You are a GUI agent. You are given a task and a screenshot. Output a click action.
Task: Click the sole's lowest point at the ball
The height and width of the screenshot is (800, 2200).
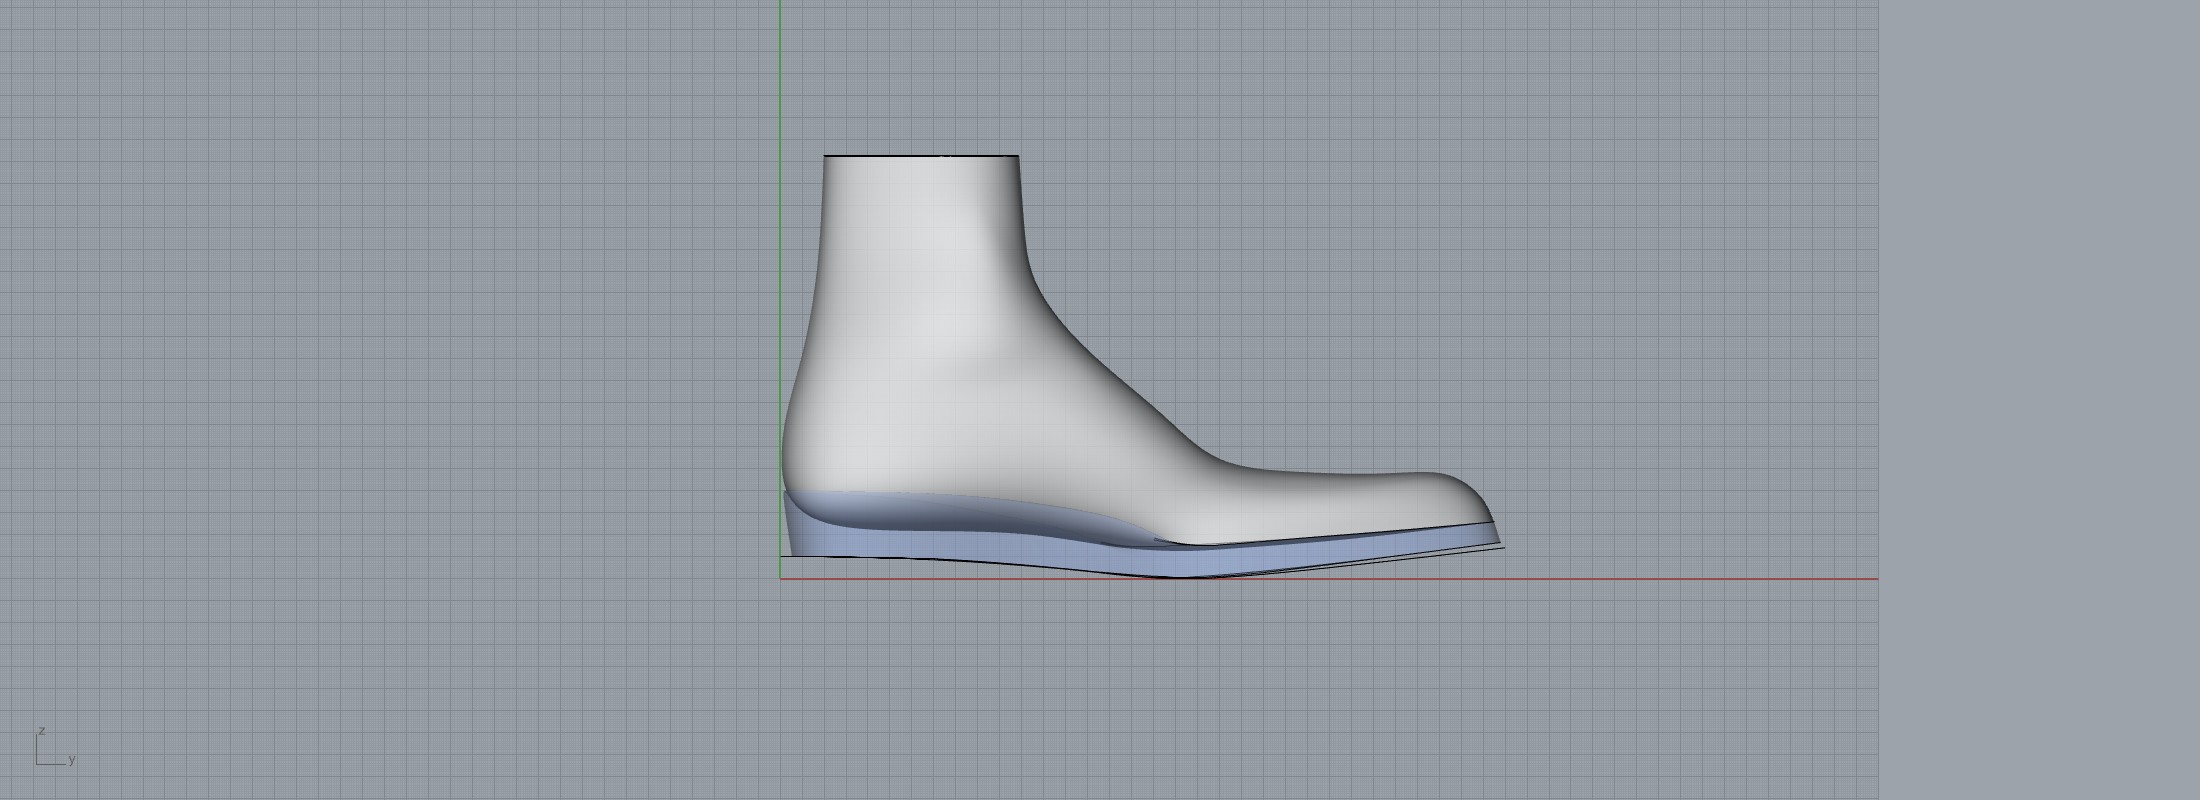1180,574
